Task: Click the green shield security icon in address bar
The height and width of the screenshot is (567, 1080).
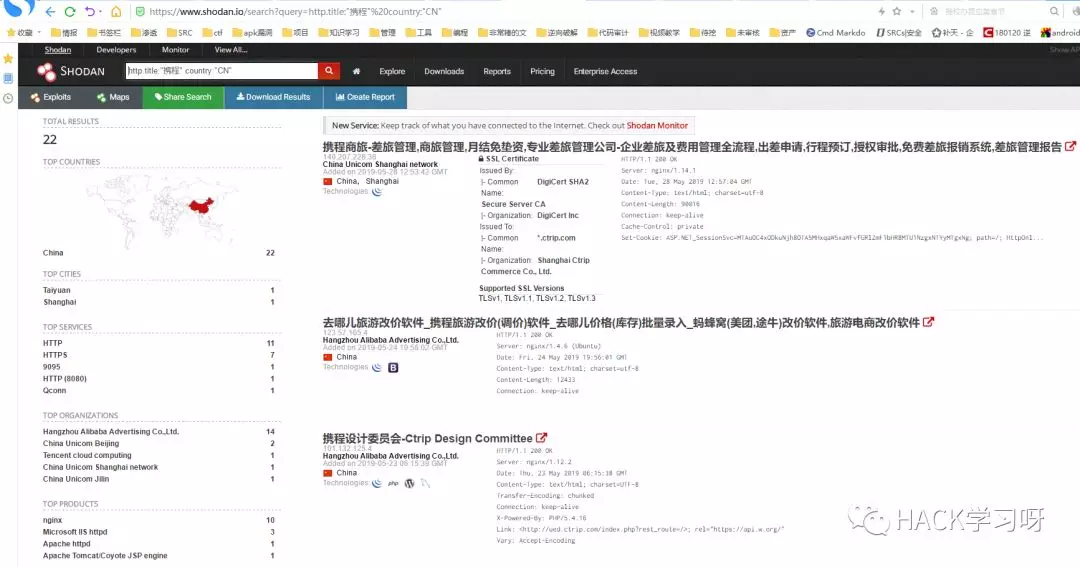Action: pos(140,12)
